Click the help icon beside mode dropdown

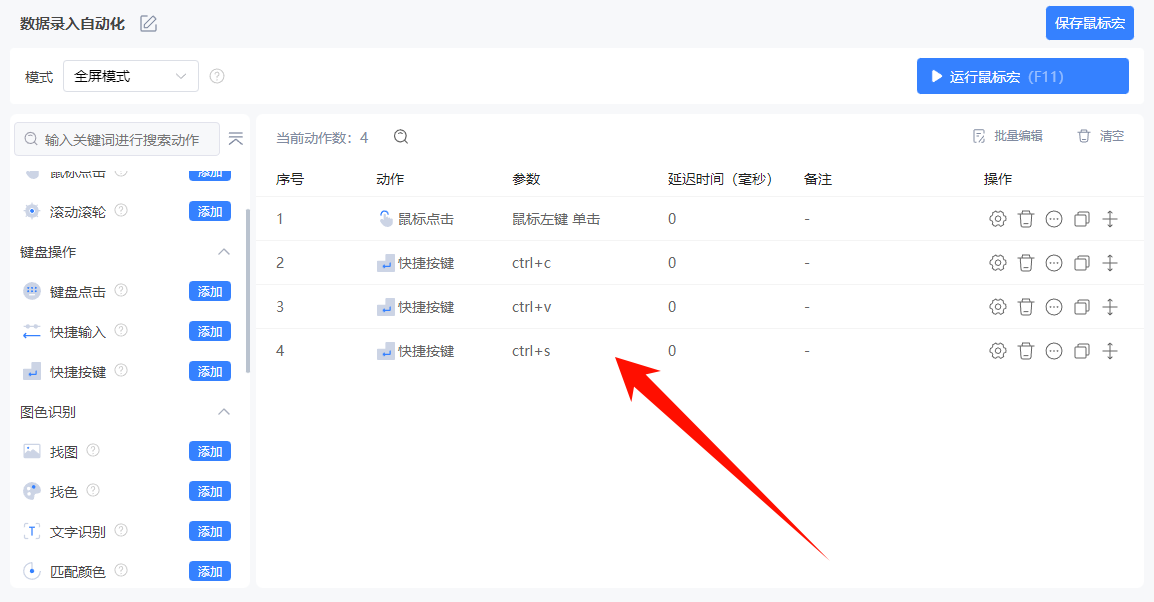[217, 76]
